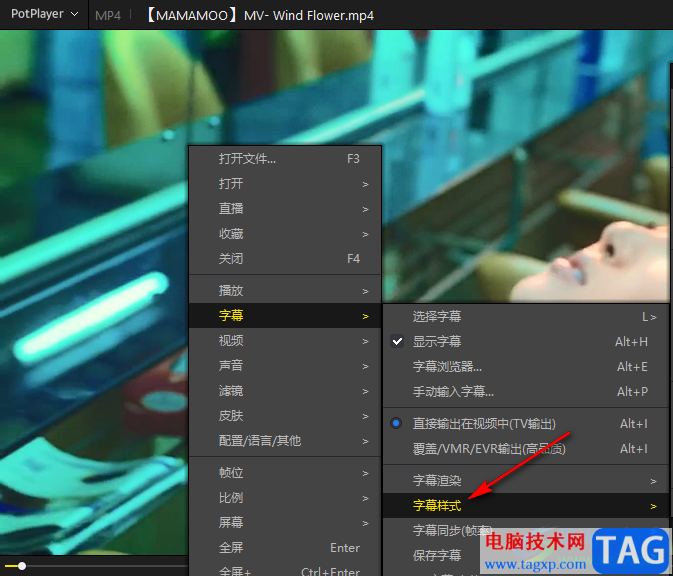This screenshot has width=673, height=576.
Task: Select 覆盖/VMR/EVR输出 radio option
Action: click(526, 449)
